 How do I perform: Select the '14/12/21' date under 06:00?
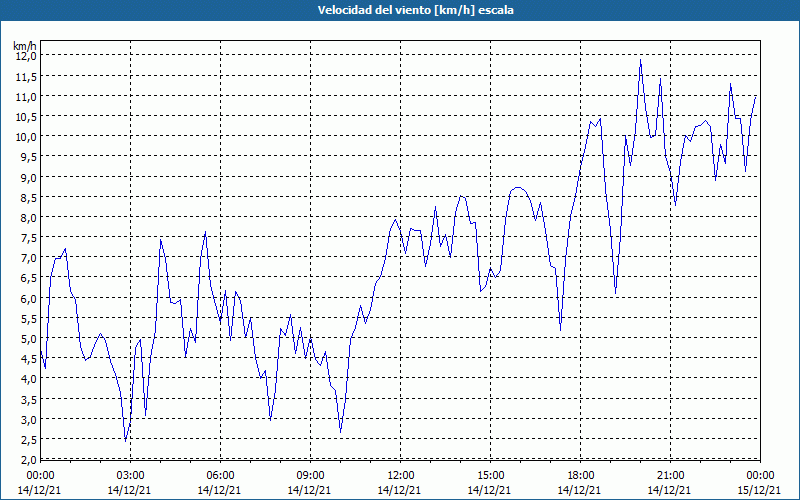219,490
